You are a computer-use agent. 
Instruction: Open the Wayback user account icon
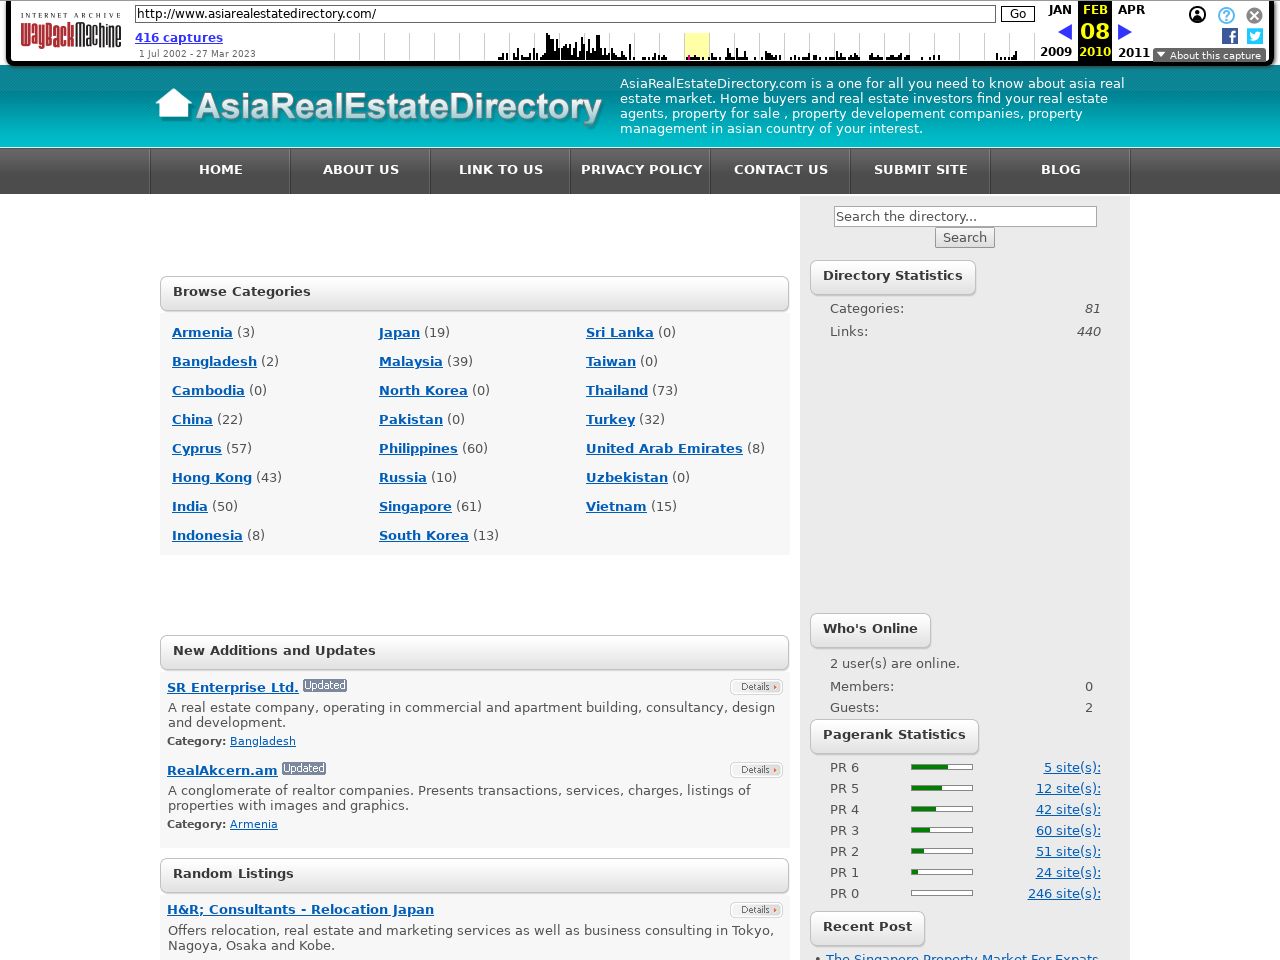coord(1197,15)
